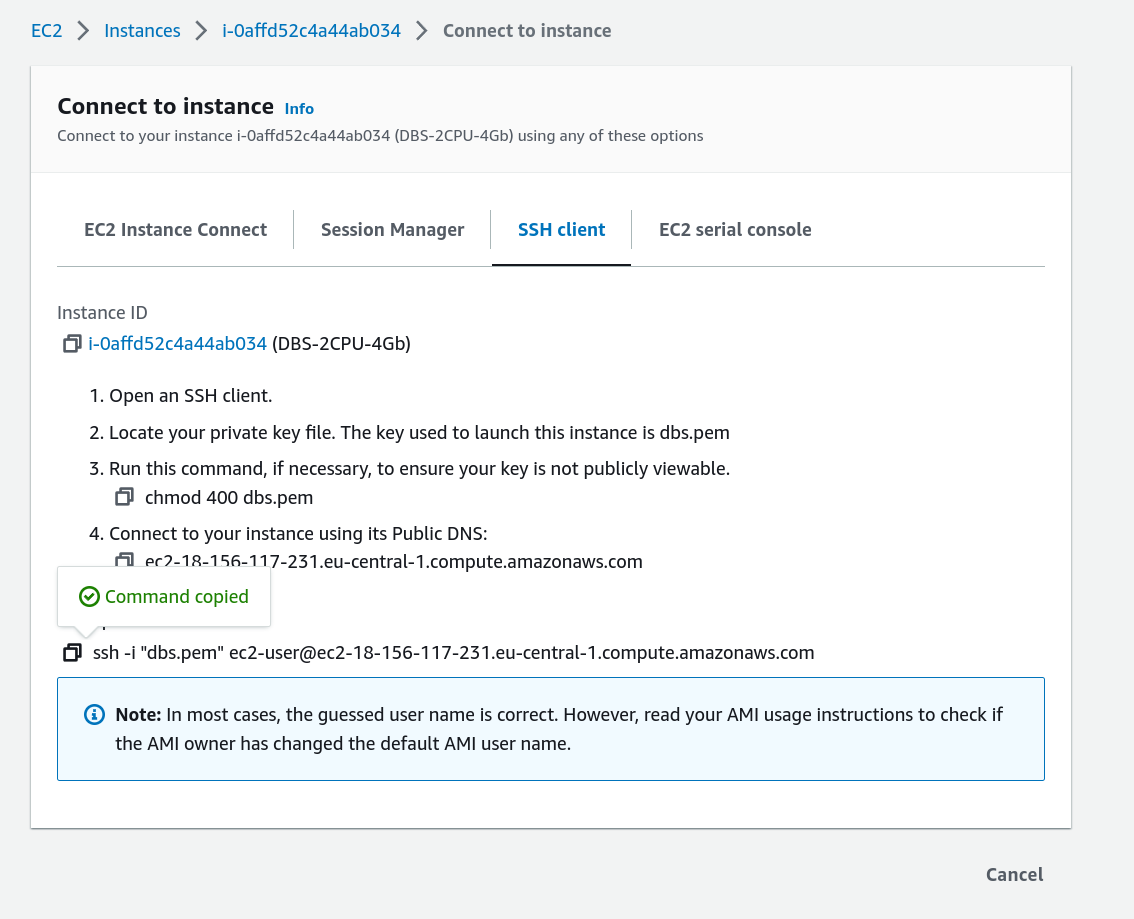Click the Connect to instance heading

(166, 106)
